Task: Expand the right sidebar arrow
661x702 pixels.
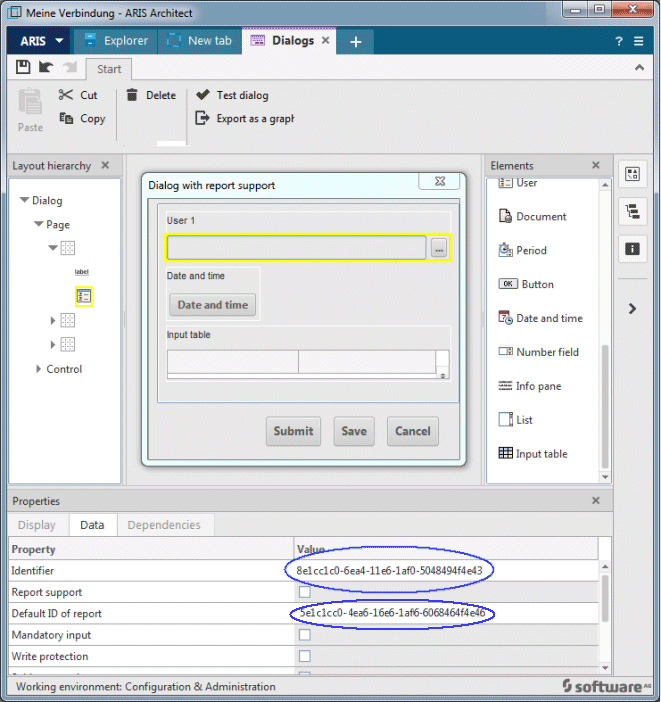Action: [632, 308]
